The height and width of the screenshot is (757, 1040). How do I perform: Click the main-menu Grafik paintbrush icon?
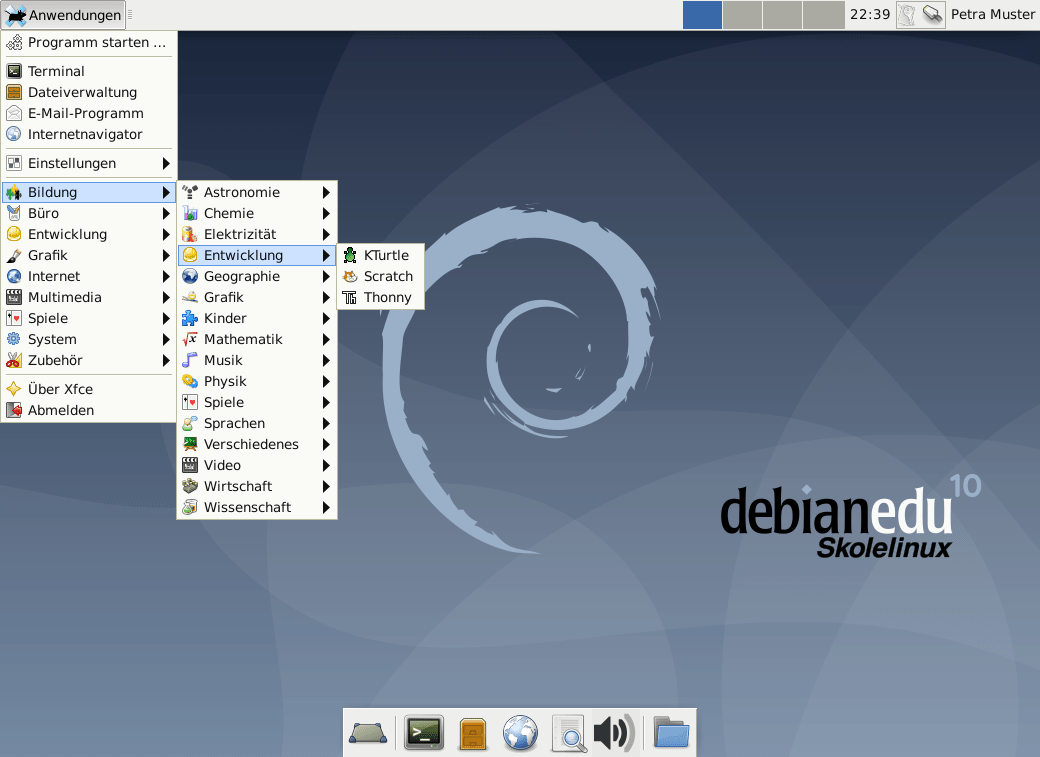point(14,255)
